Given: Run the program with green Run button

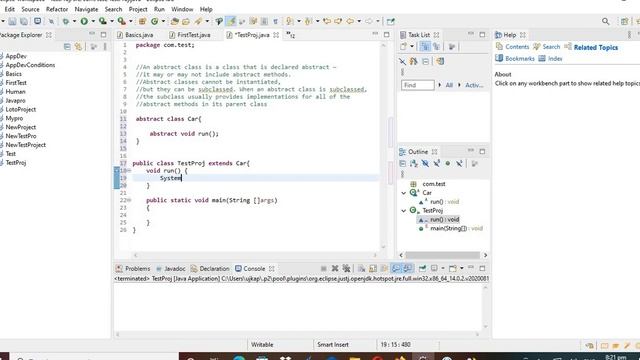Looking at the screenshot, I should pyautogui.click(x=84, y=21).
